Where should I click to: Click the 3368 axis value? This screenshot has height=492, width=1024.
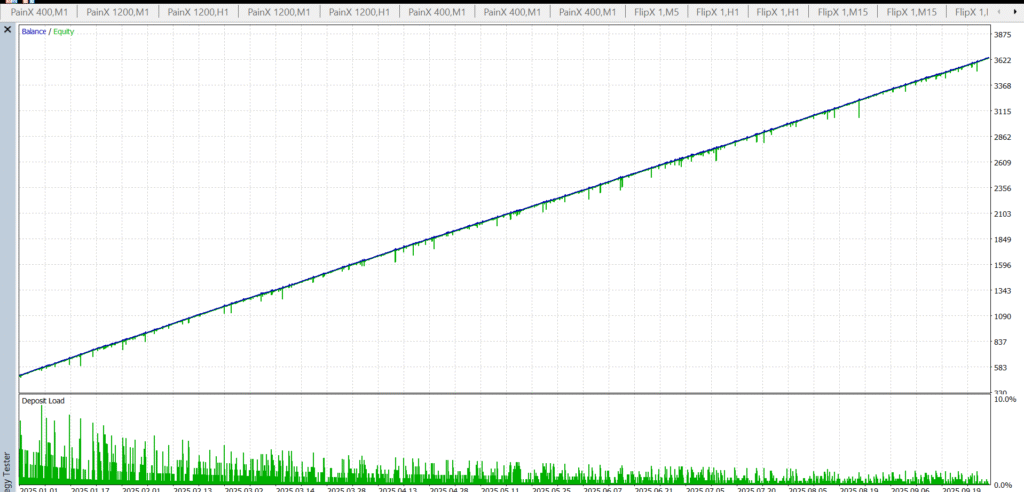pyautogui.click(x=1002, y=86)
